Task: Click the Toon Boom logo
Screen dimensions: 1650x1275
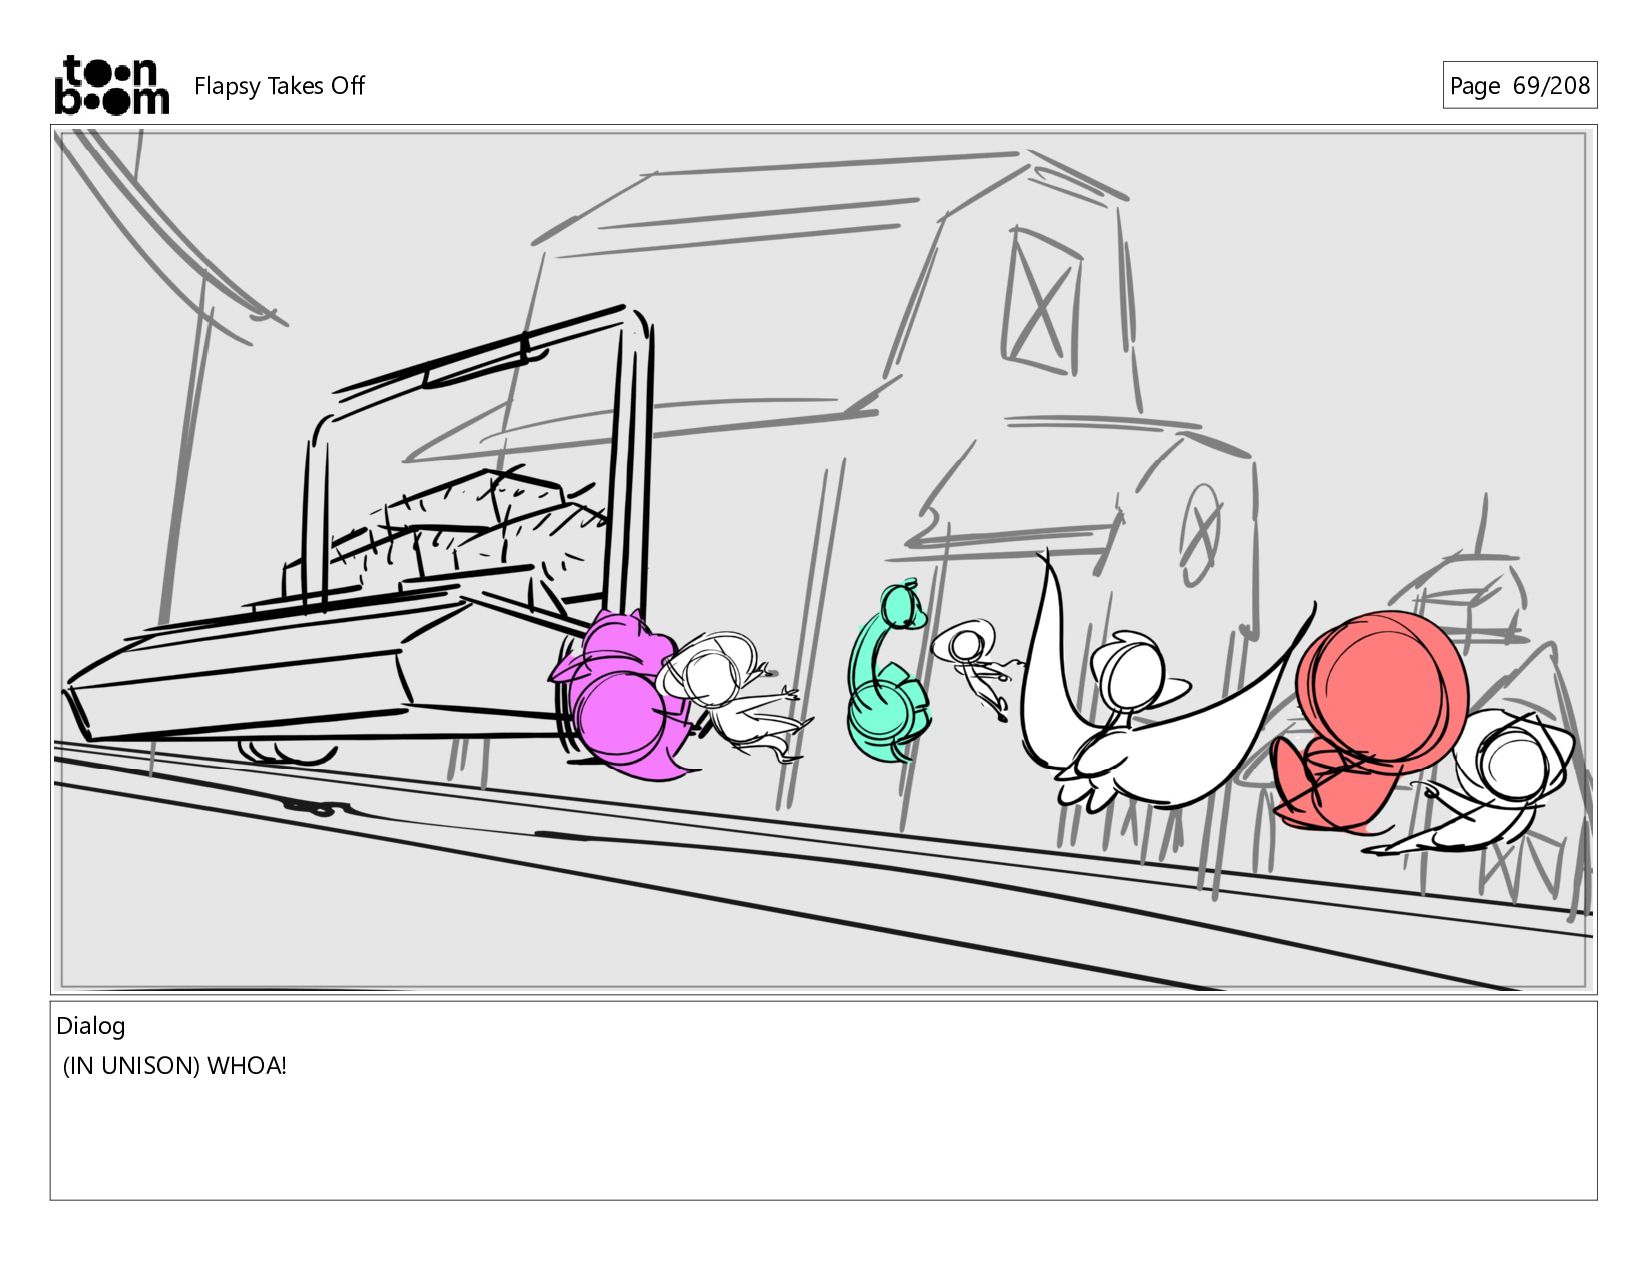Action: (111, 85)
